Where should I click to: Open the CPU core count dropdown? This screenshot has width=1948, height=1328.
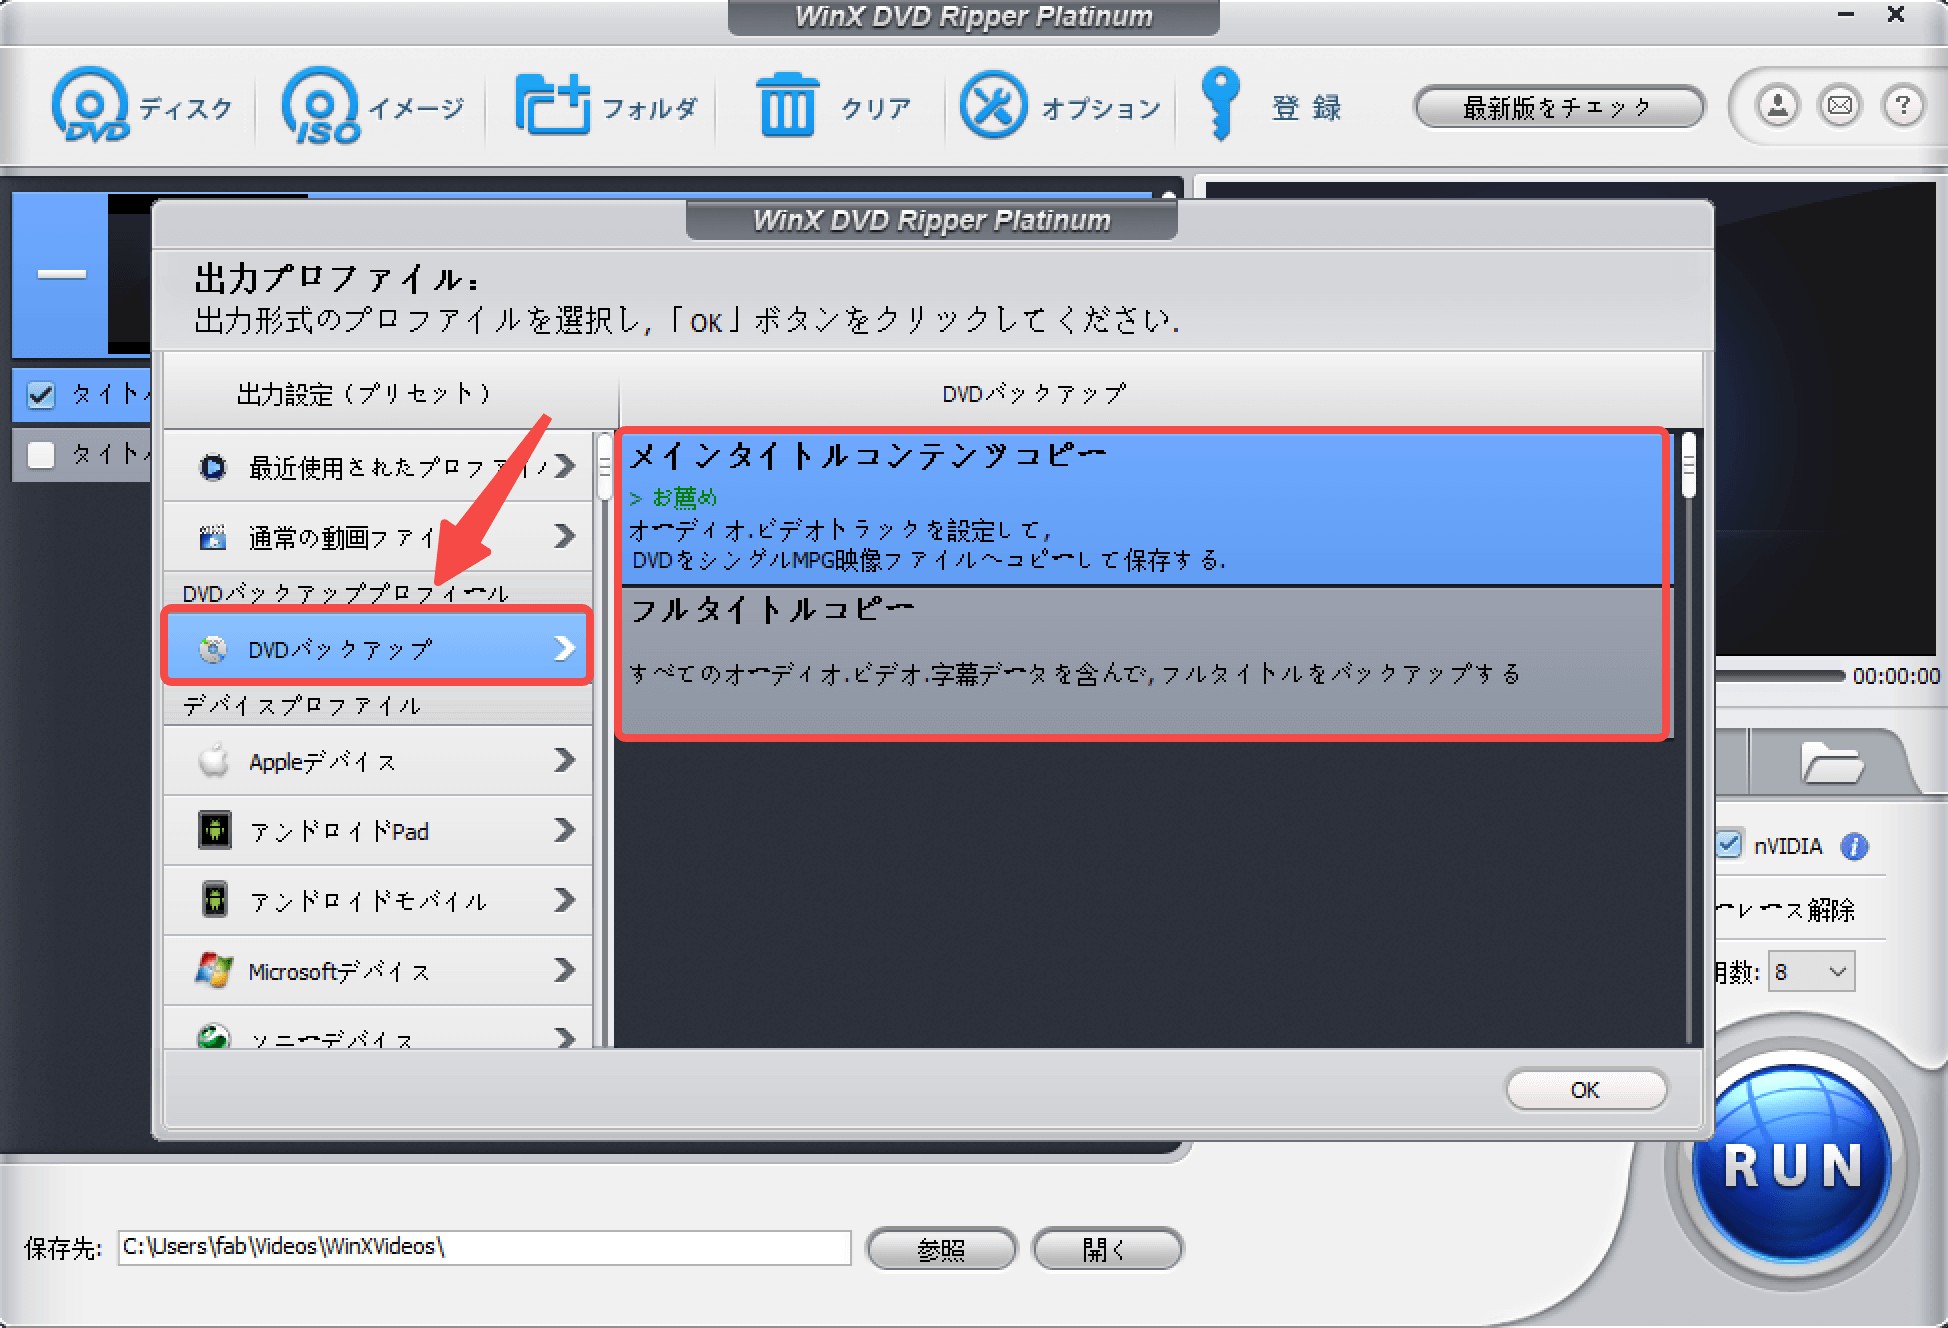pos(1813,971)
